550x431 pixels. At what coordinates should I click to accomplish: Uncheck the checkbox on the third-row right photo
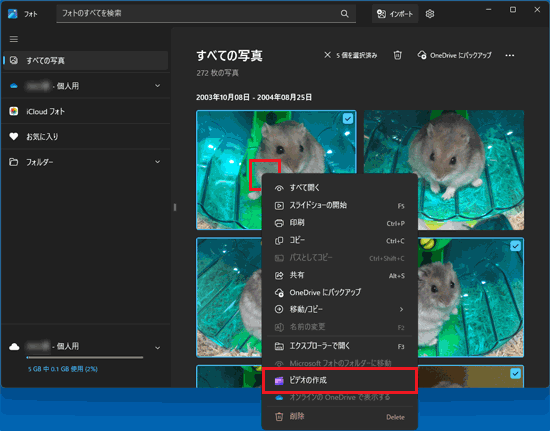(x=515, y=374)
